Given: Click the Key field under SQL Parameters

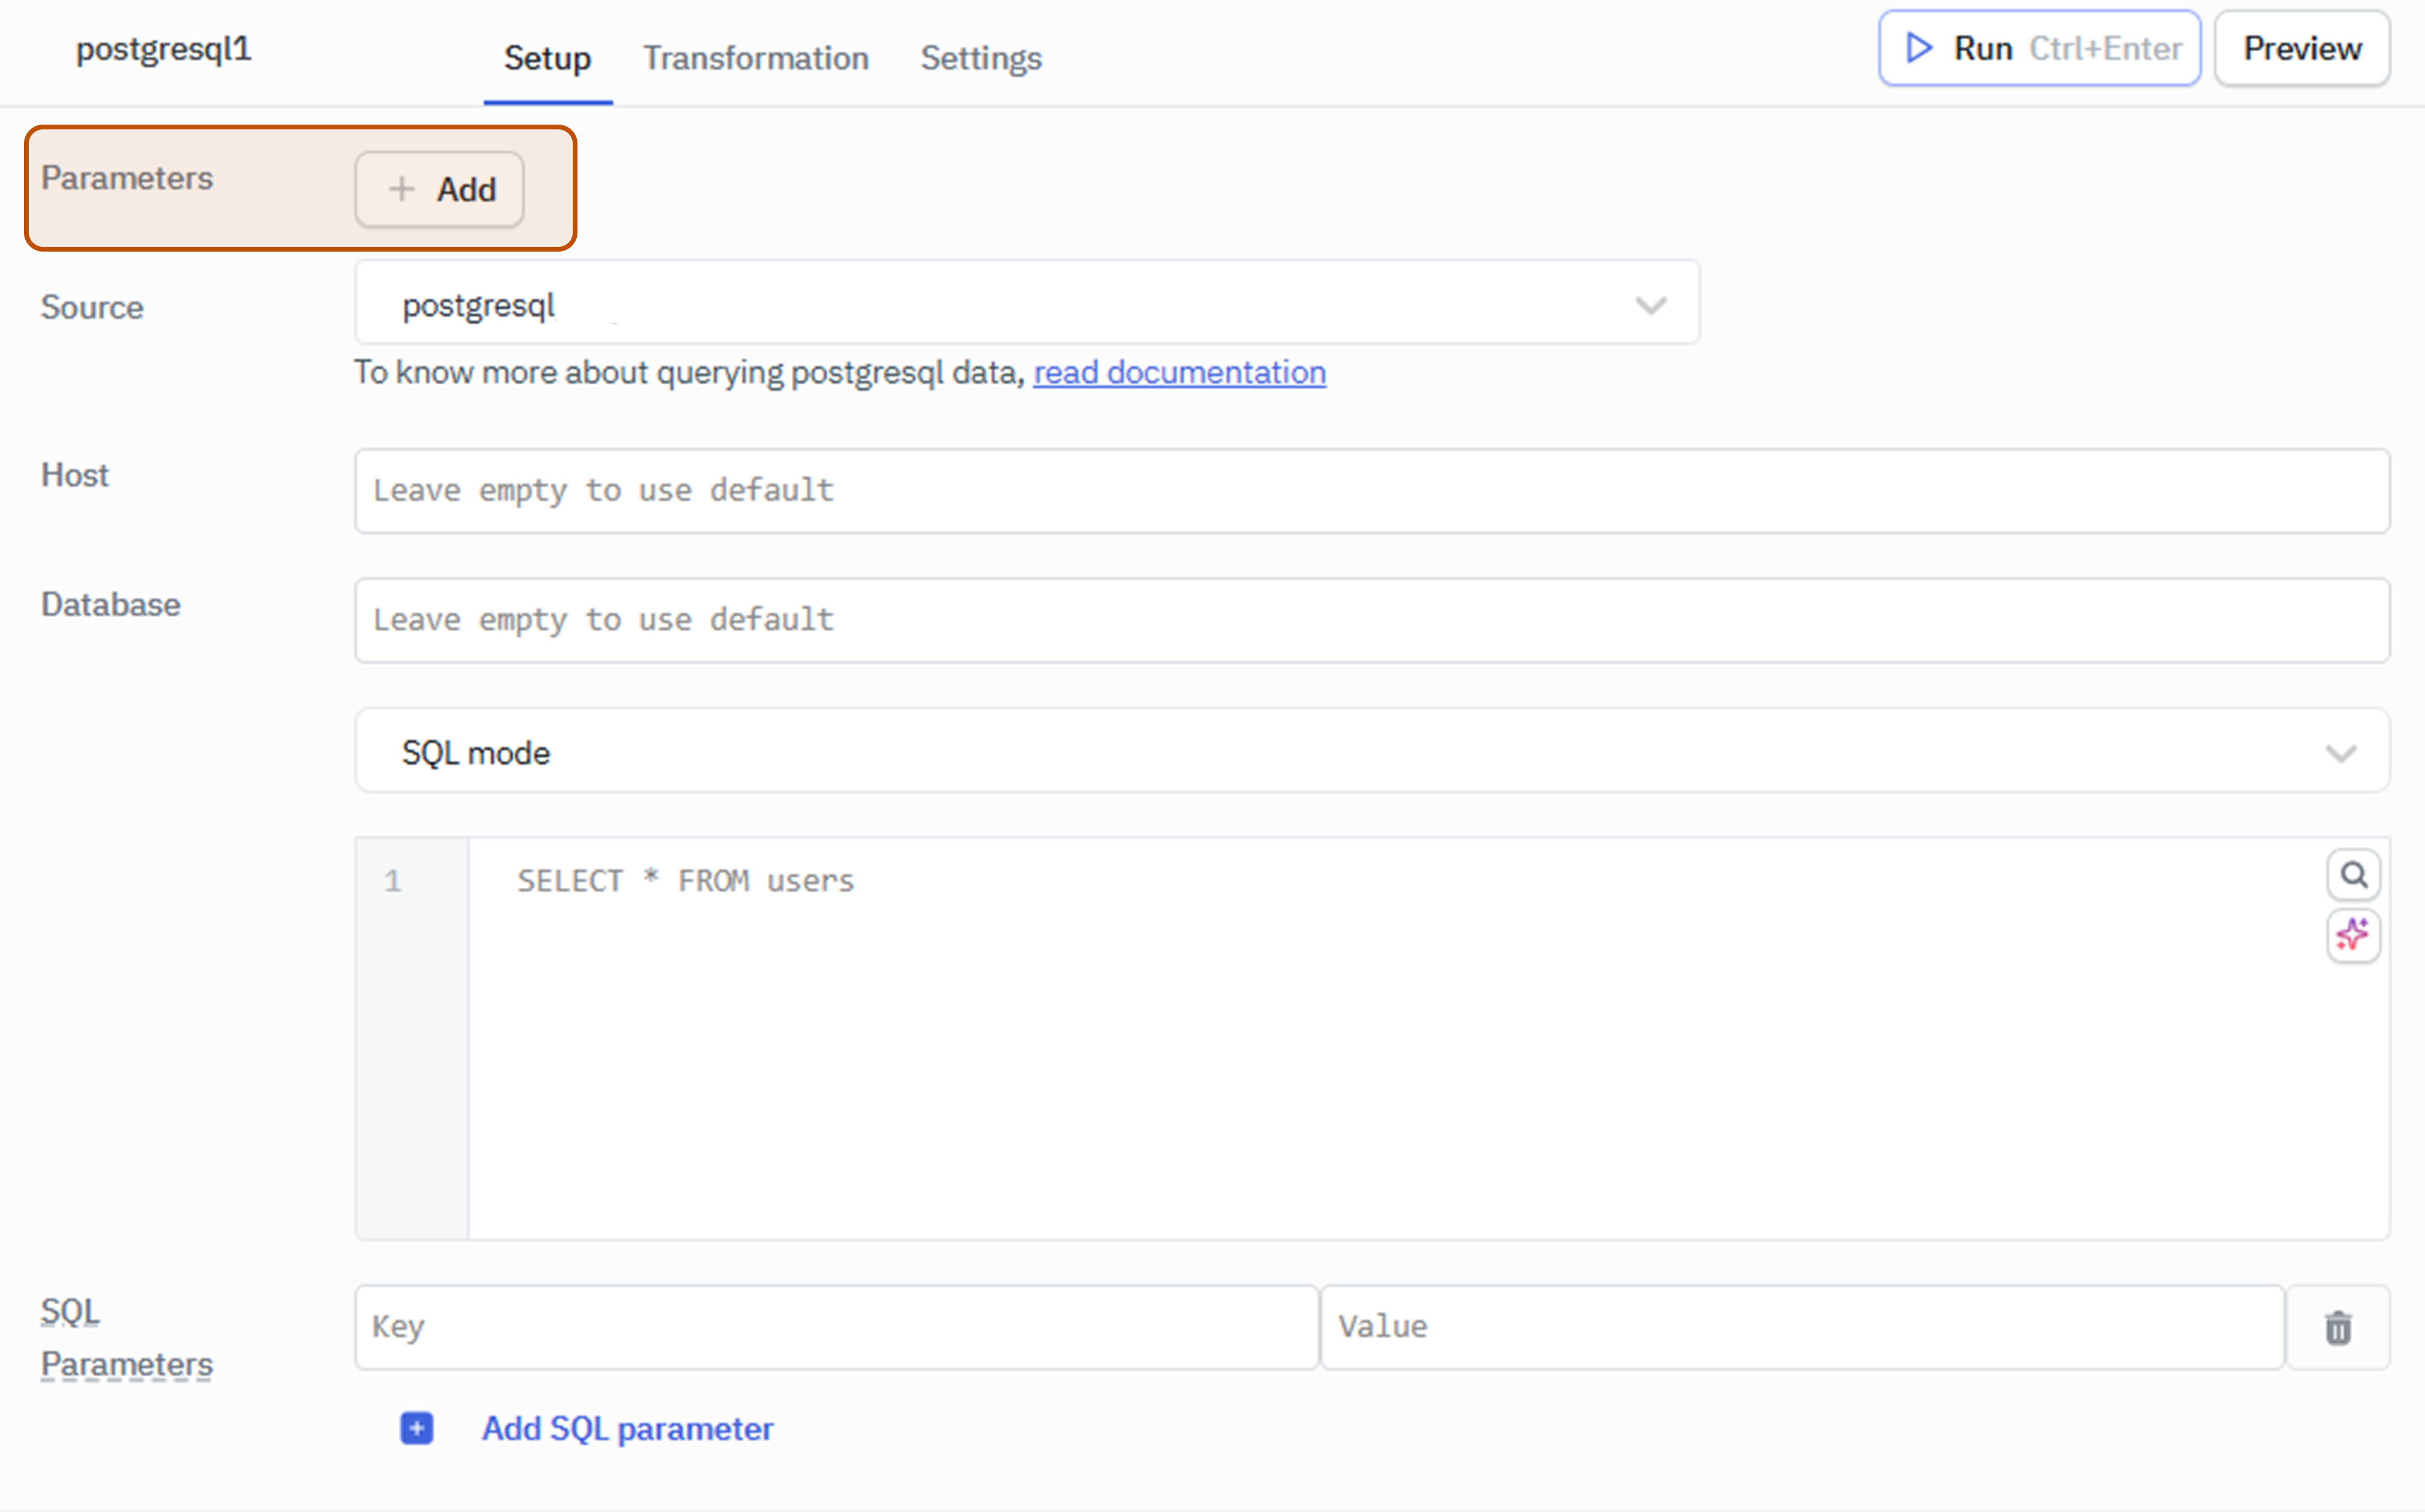Looking at the screenshot, I should (836, 1327).
